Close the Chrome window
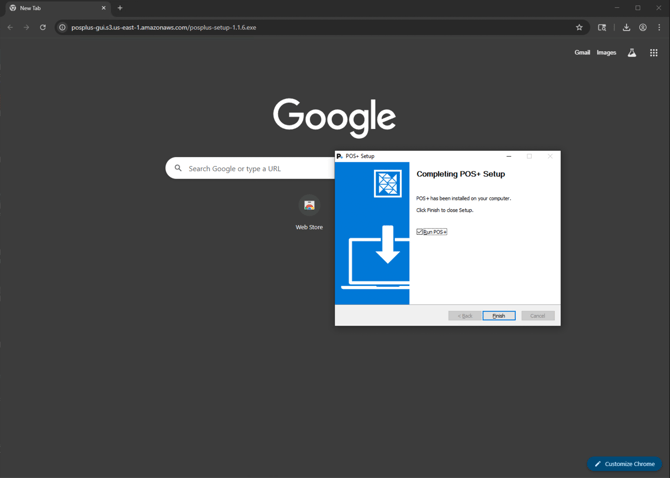This screenshot has width=670, height=478. 658,8
